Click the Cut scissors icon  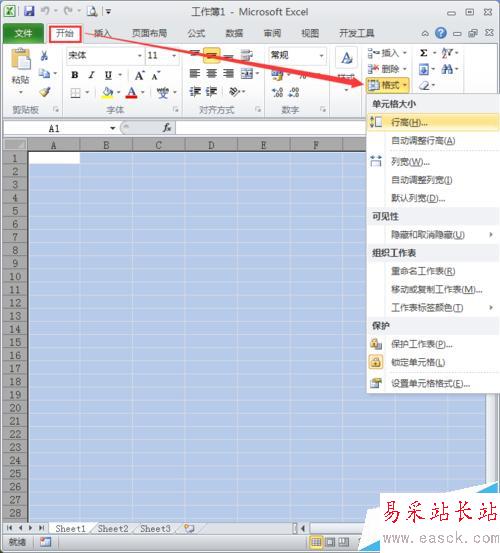44,55
